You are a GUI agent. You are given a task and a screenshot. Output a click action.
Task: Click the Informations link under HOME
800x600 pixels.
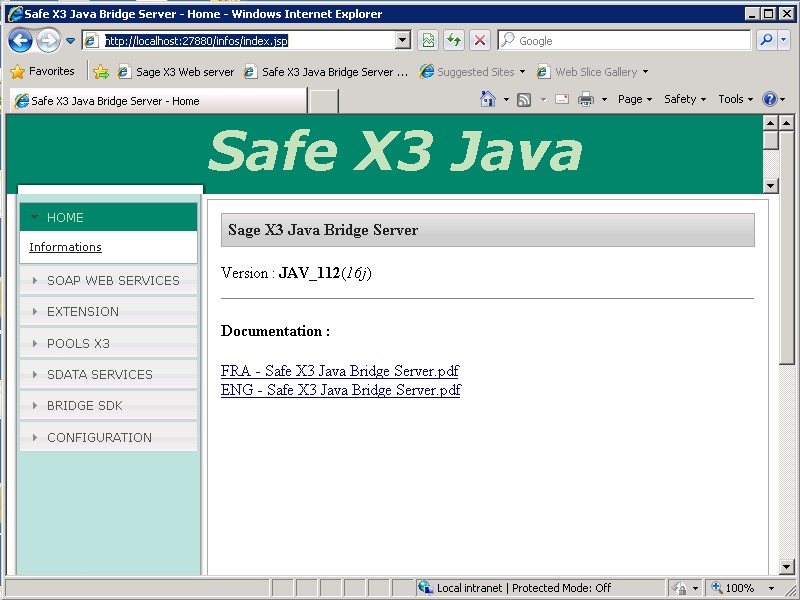[65, 247]
